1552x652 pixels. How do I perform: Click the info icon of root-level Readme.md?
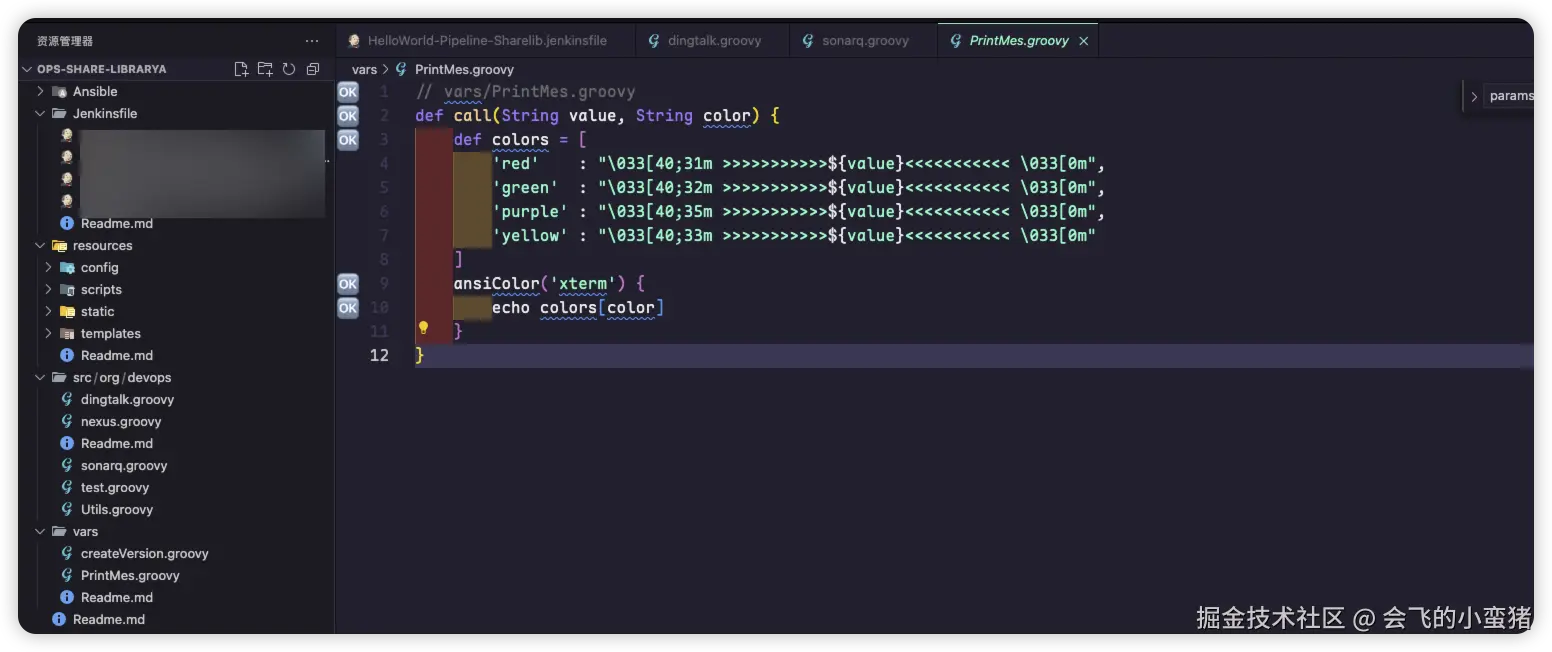click(x=59, y=619)
